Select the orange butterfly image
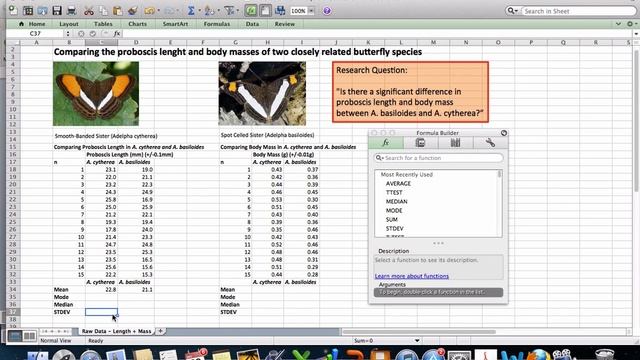This screenshot has height=360, width=640. coord(96,93)
